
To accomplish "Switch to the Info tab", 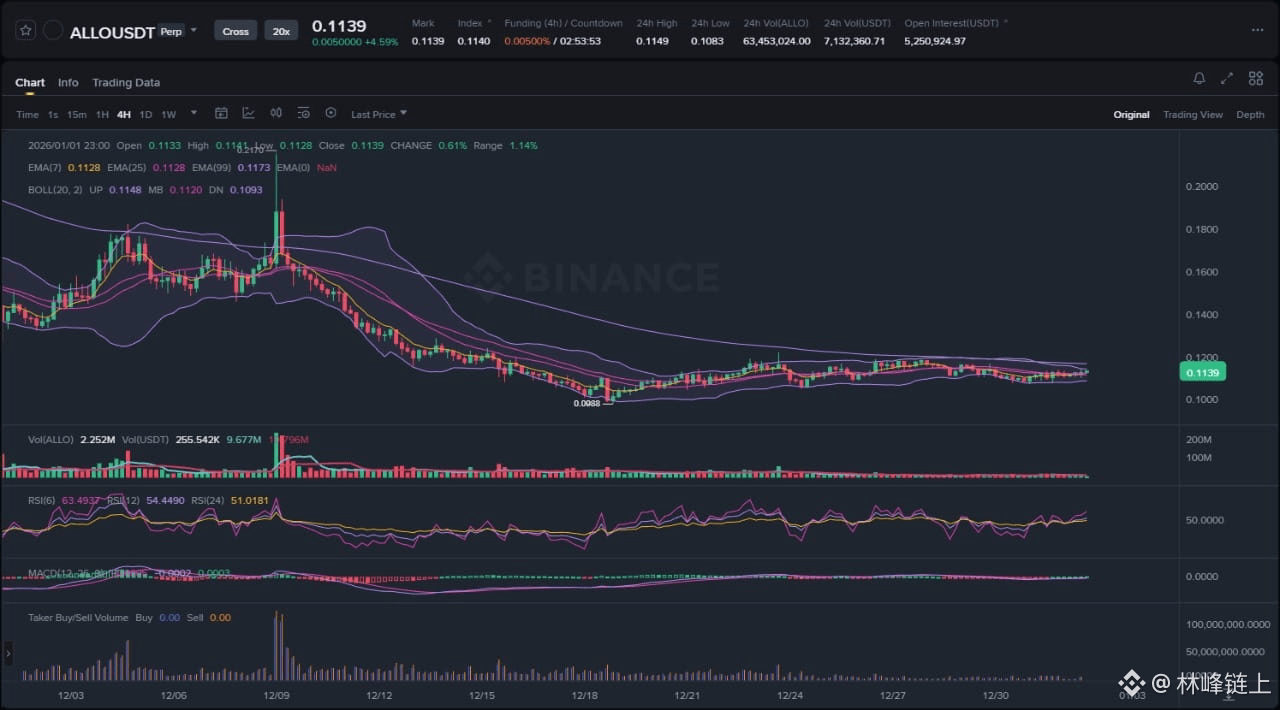I will pos(68,83).
